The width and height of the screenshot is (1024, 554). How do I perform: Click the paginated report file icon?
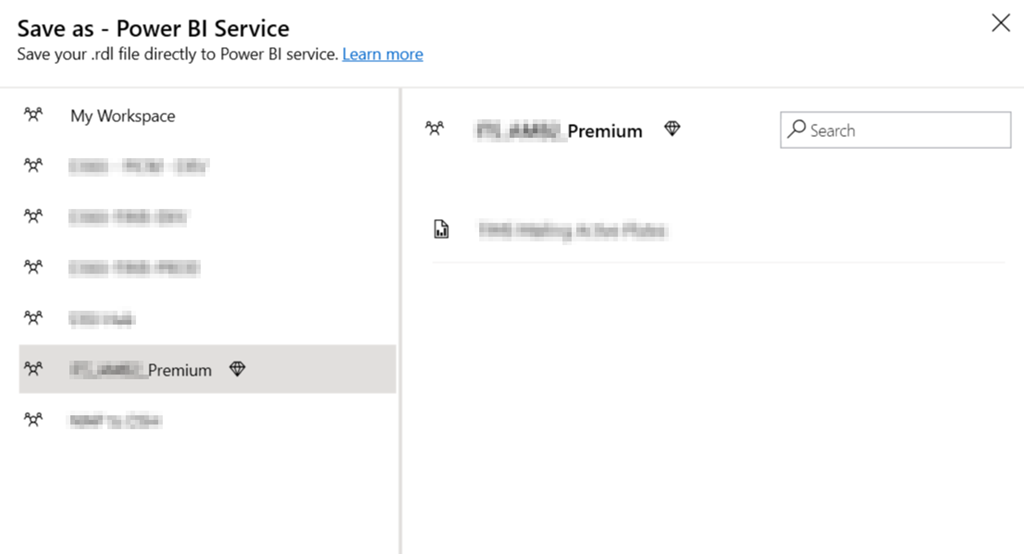[x=441, y=229]
